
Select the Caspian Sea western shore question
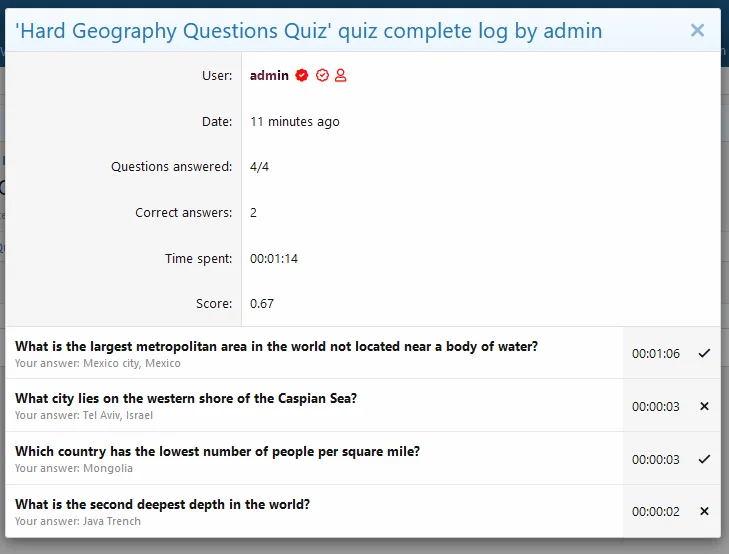186,398
